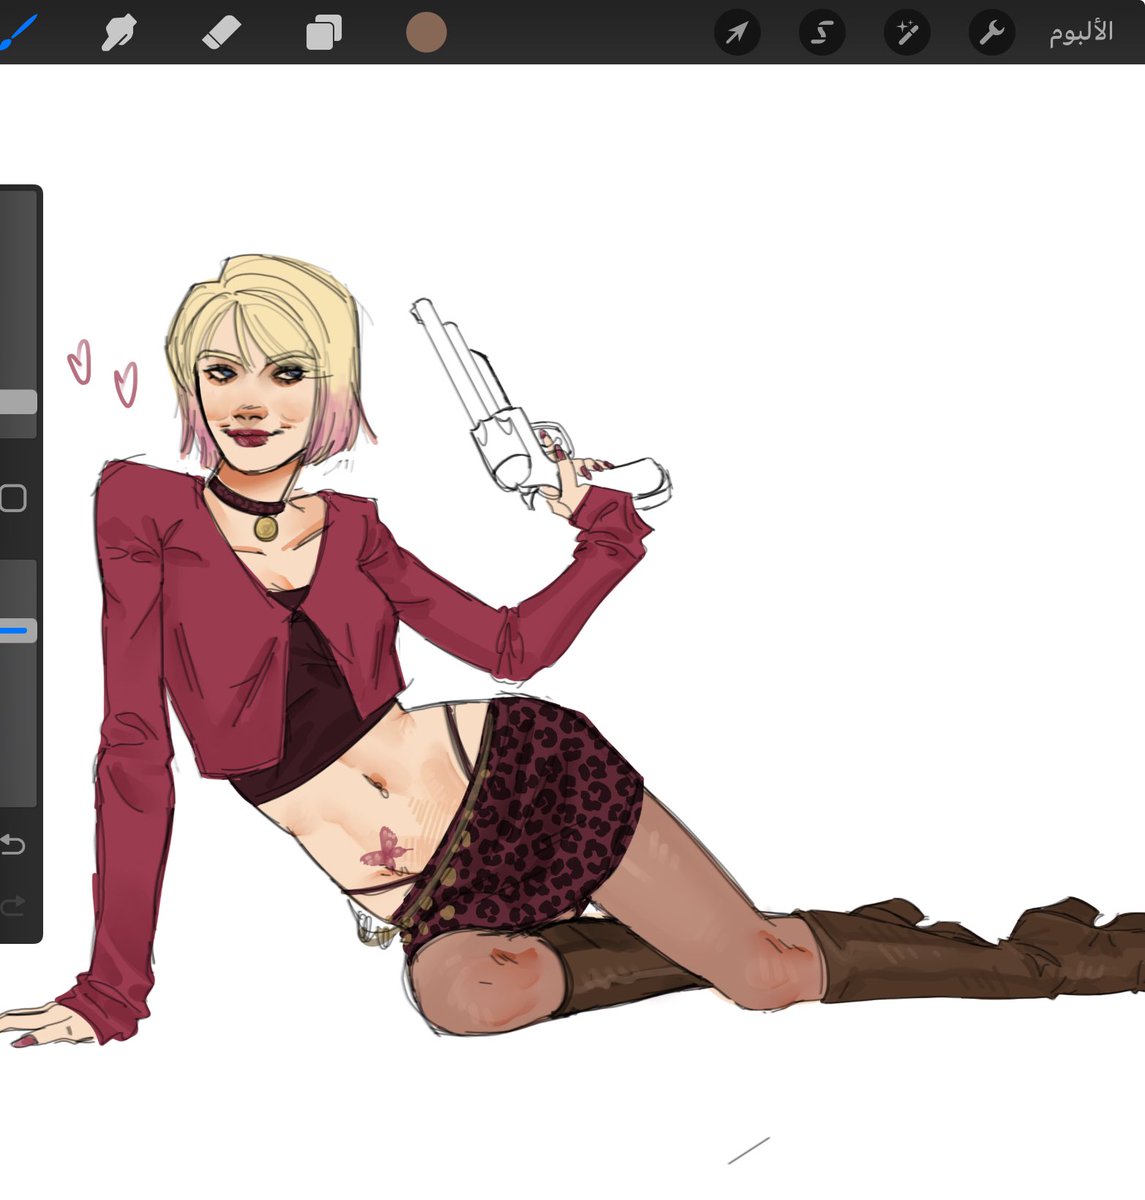Click the brush opacity slider handle
This screenshot has width=1145, height=1200.
17,630
